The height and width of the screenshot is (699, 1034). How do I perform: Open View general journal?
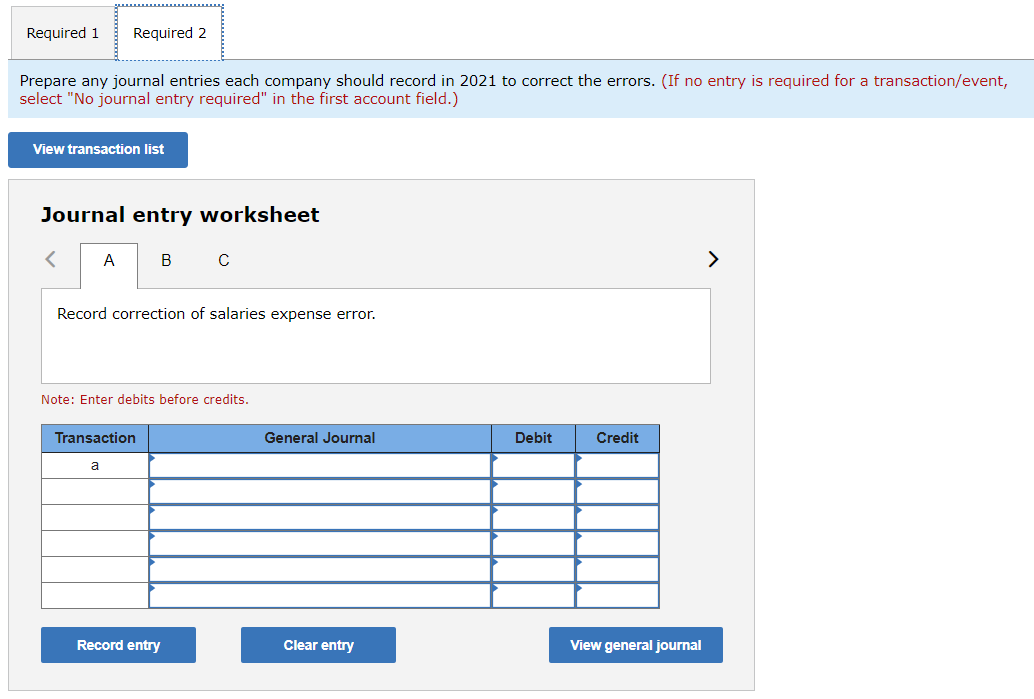[x=636, y=645]
